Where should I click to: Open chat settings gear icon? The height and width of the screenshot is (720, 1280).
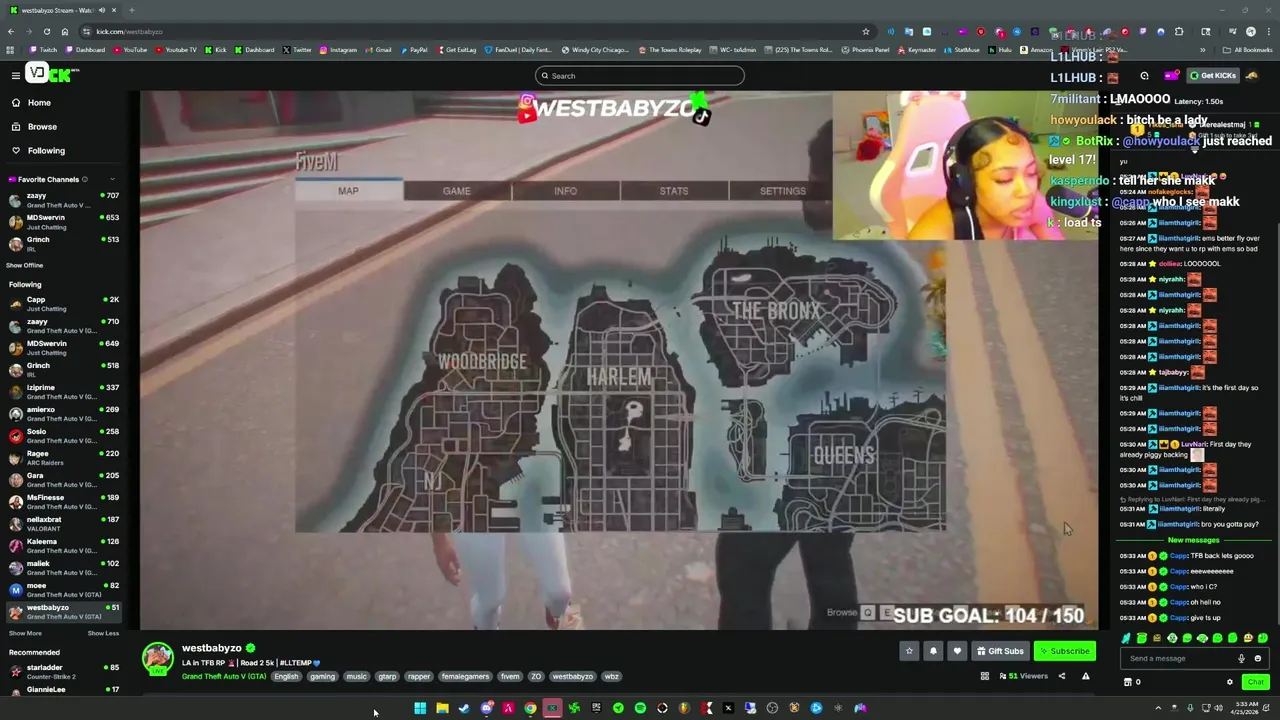click(x=1230, y=682)
